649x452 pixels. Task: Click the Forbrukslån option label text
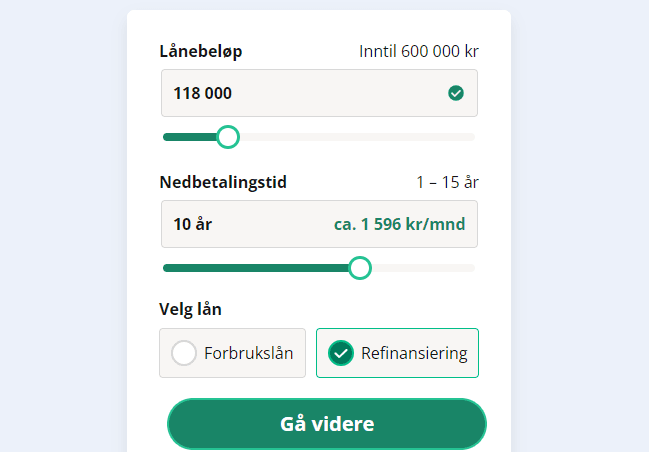(x=248, y=353)
